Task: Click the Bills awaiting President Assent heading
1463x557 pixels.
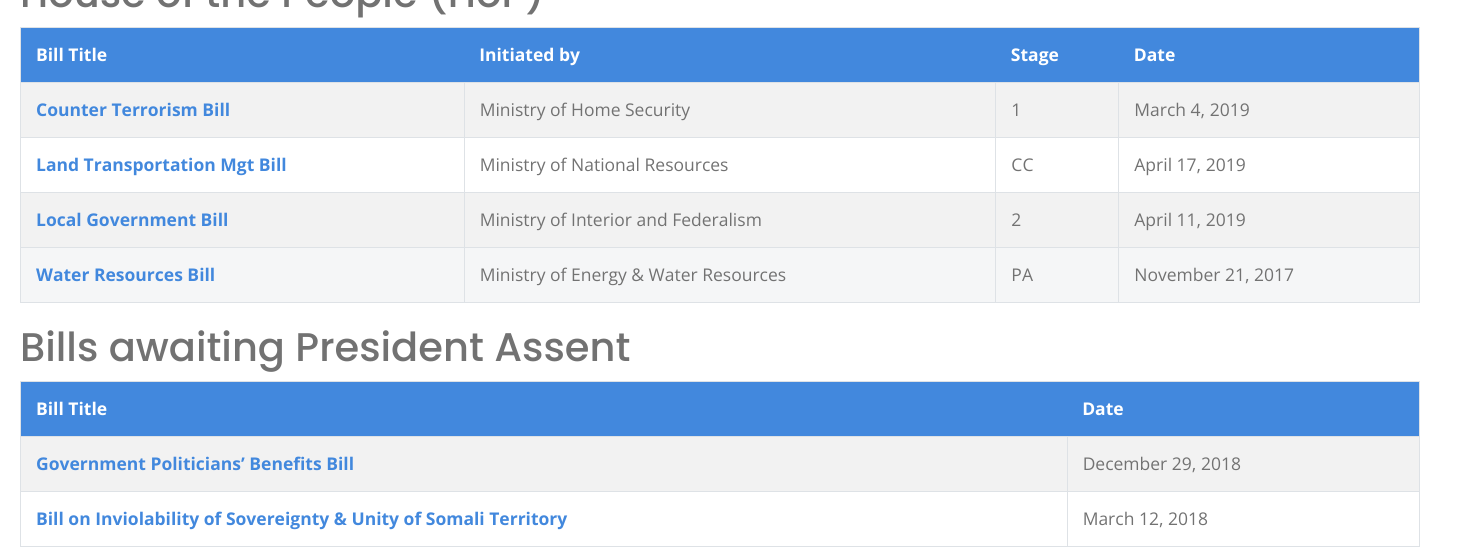Action: pyautogui.click(x=325, y=347)
